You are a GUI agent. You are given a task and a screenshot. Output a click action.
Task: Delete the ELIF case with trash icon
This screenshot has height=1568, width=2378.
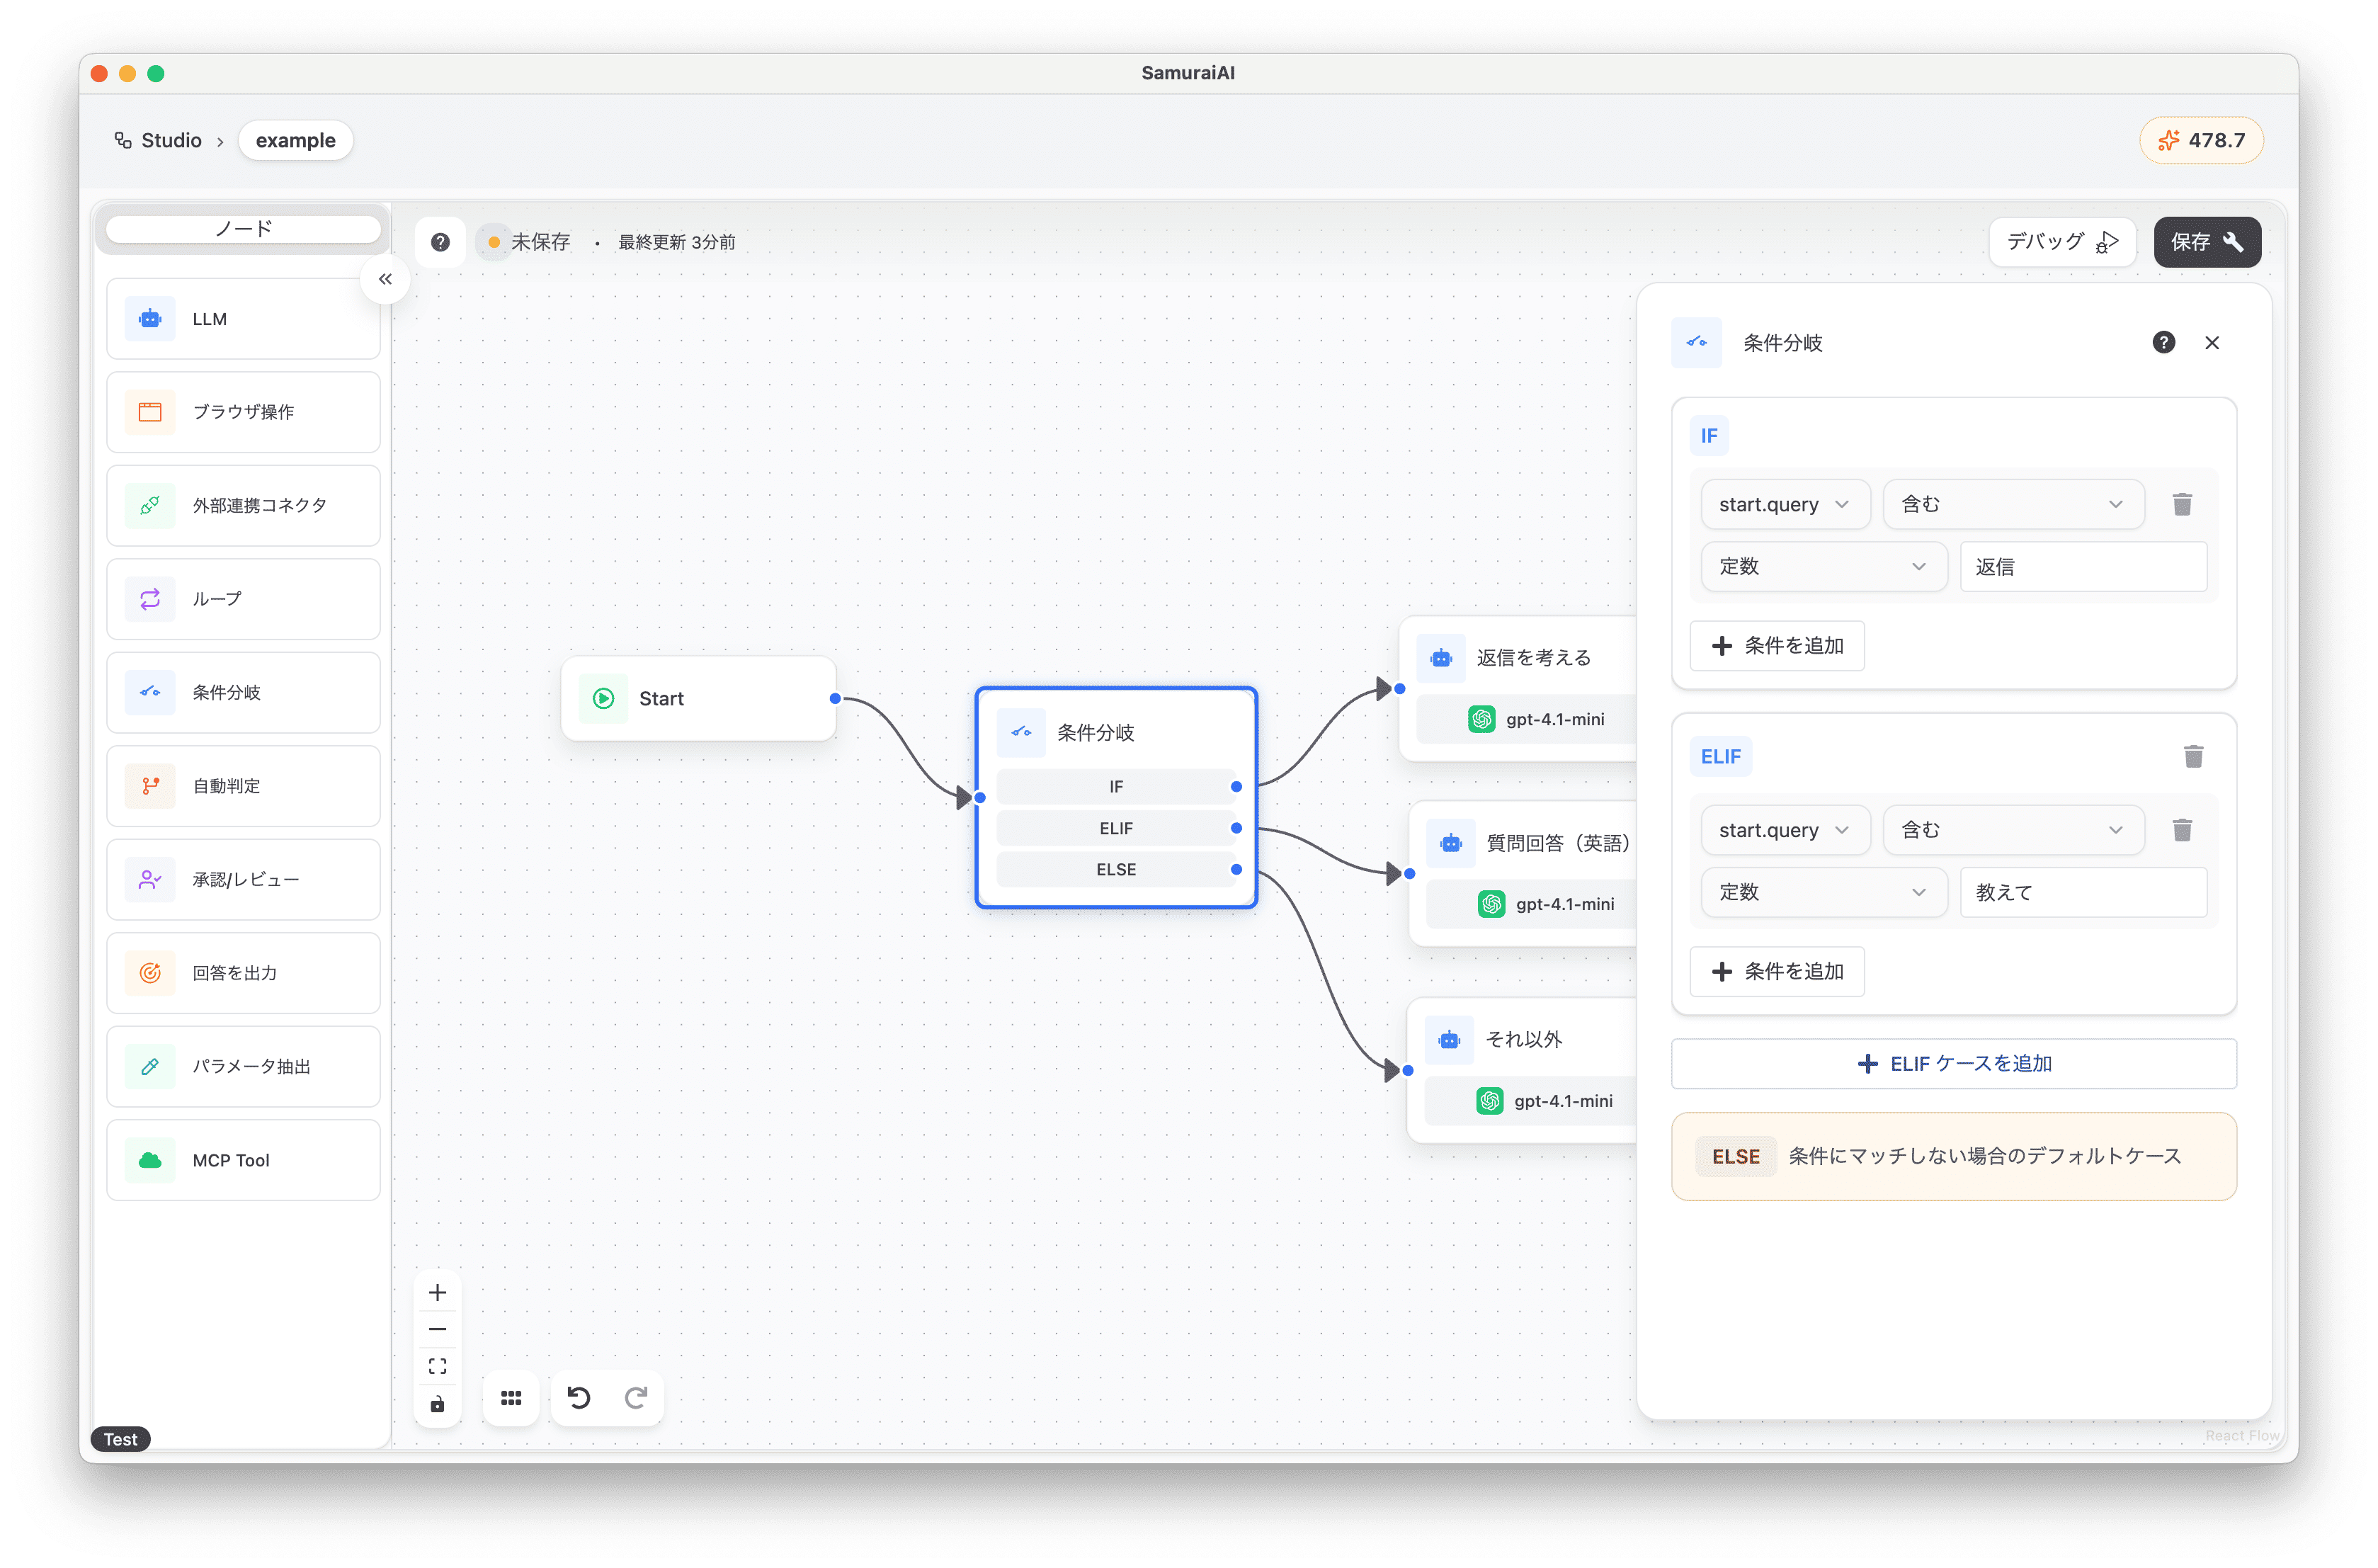(x=2193, y=756)
